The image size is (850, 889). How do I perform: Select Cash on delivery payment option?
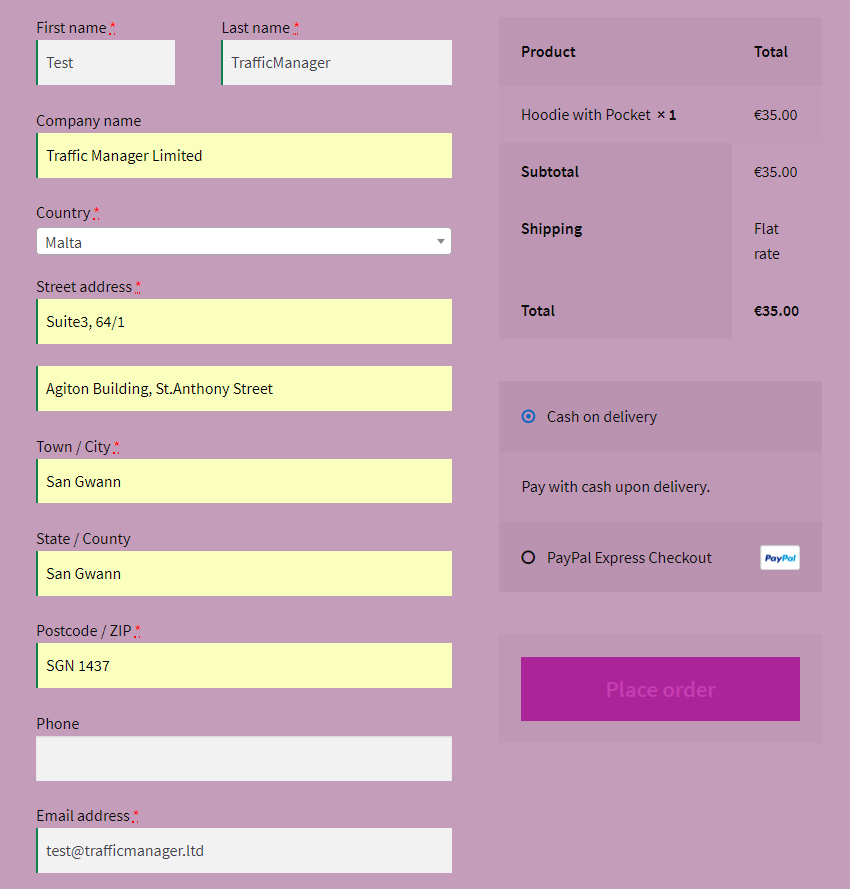pos(528,417)
